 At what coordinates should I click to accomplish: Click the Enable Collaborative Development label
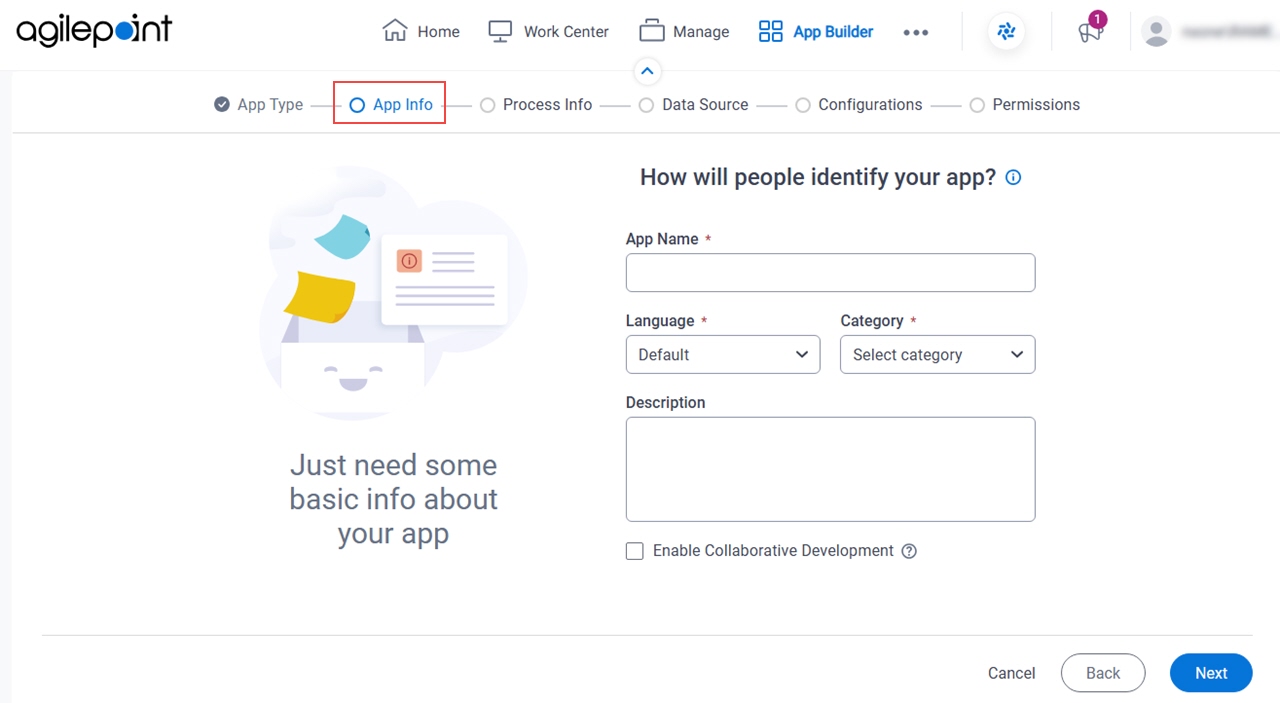click(773, 551)
